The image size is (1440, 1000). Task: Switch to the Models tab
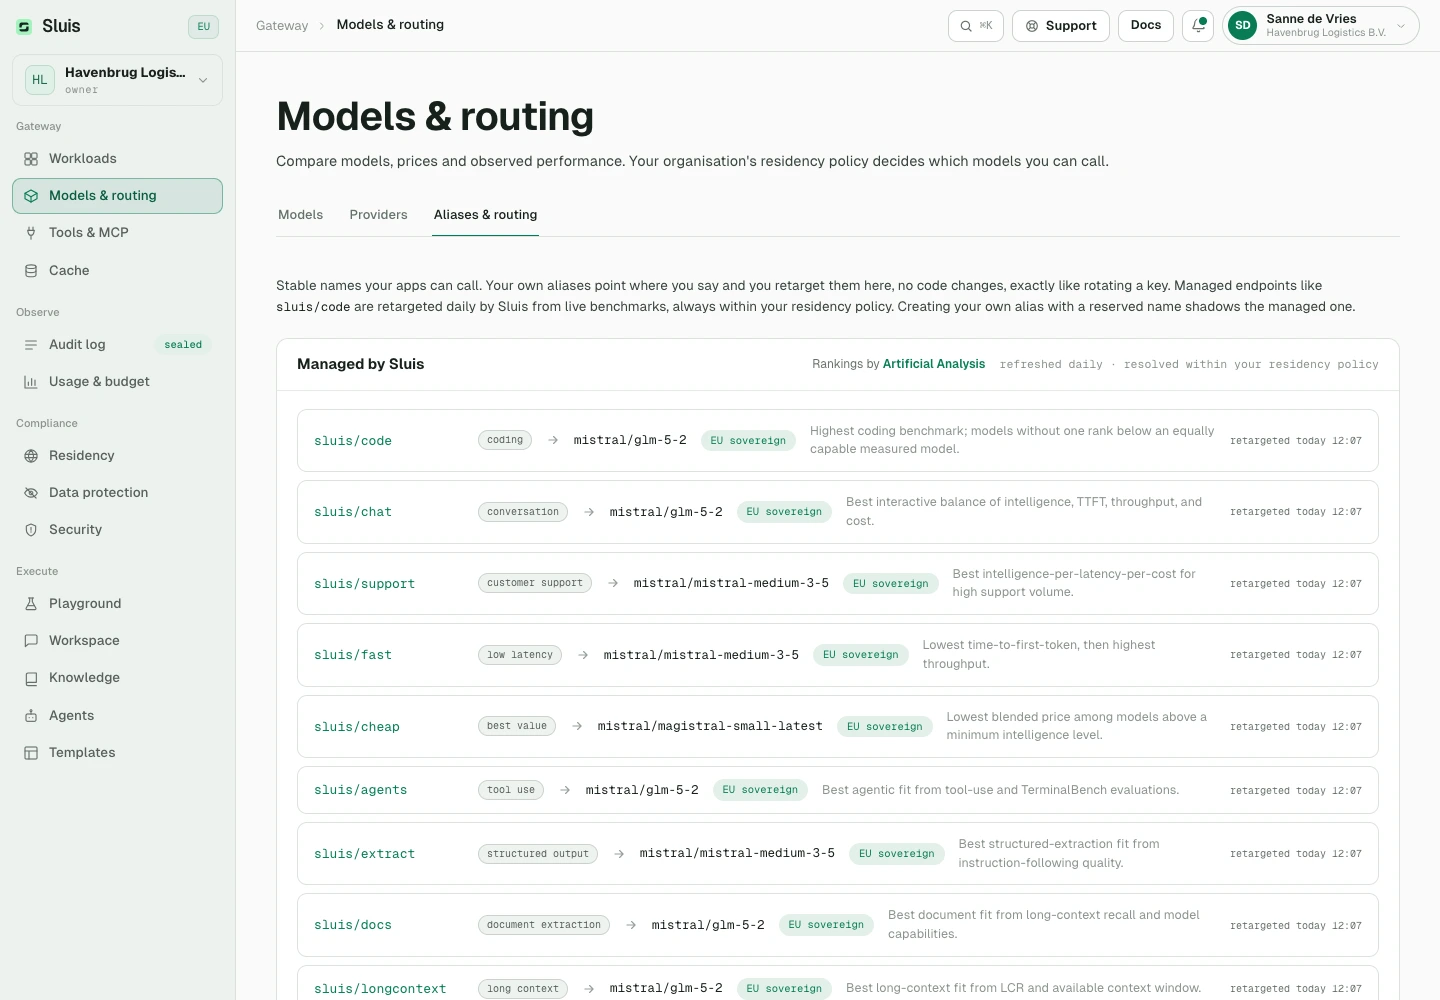coord(300,215)
